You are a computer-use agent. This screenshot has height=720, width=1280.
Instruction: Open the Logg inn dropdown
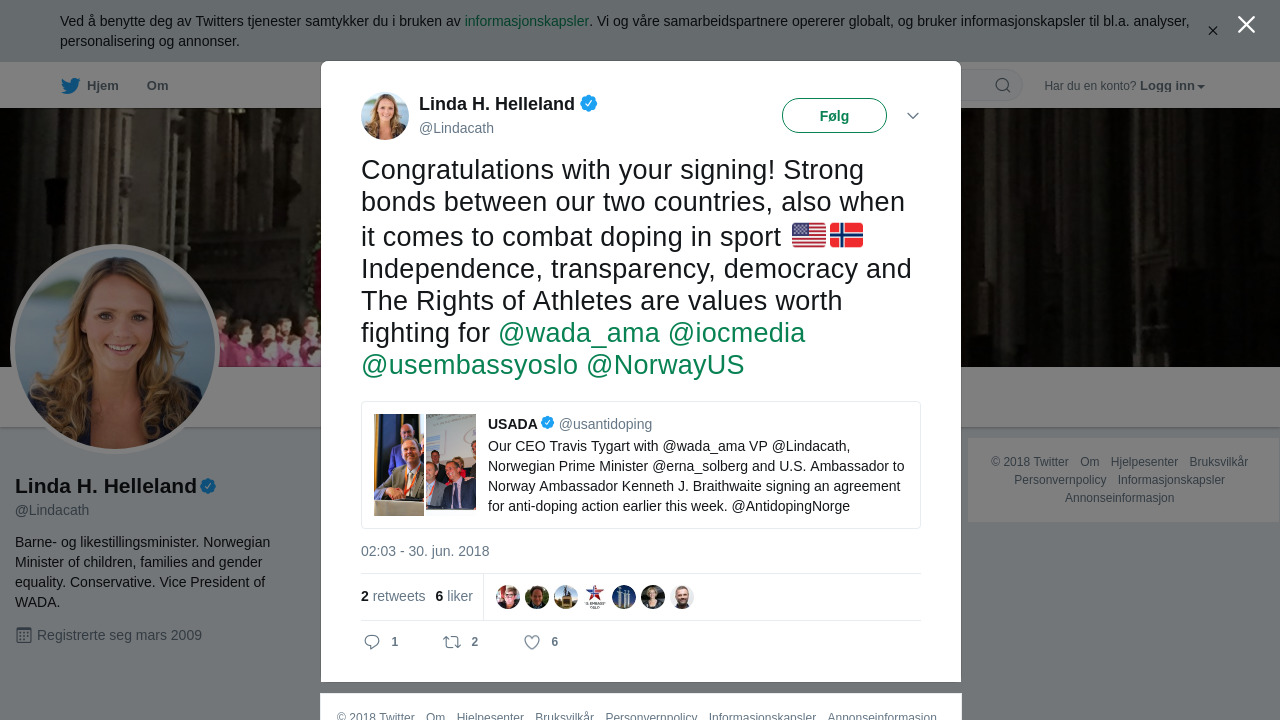pos(1172,86)
